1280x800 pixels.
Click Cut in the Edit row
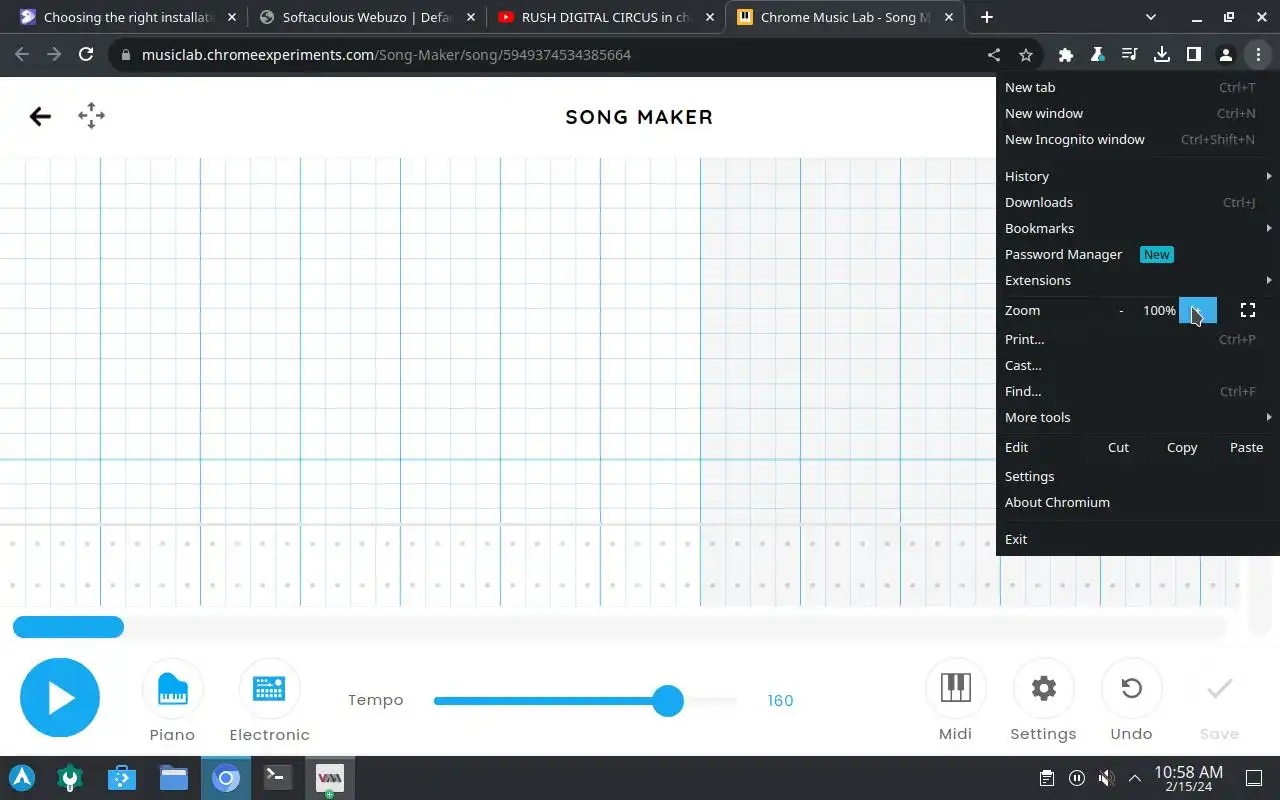[1118, 447]
